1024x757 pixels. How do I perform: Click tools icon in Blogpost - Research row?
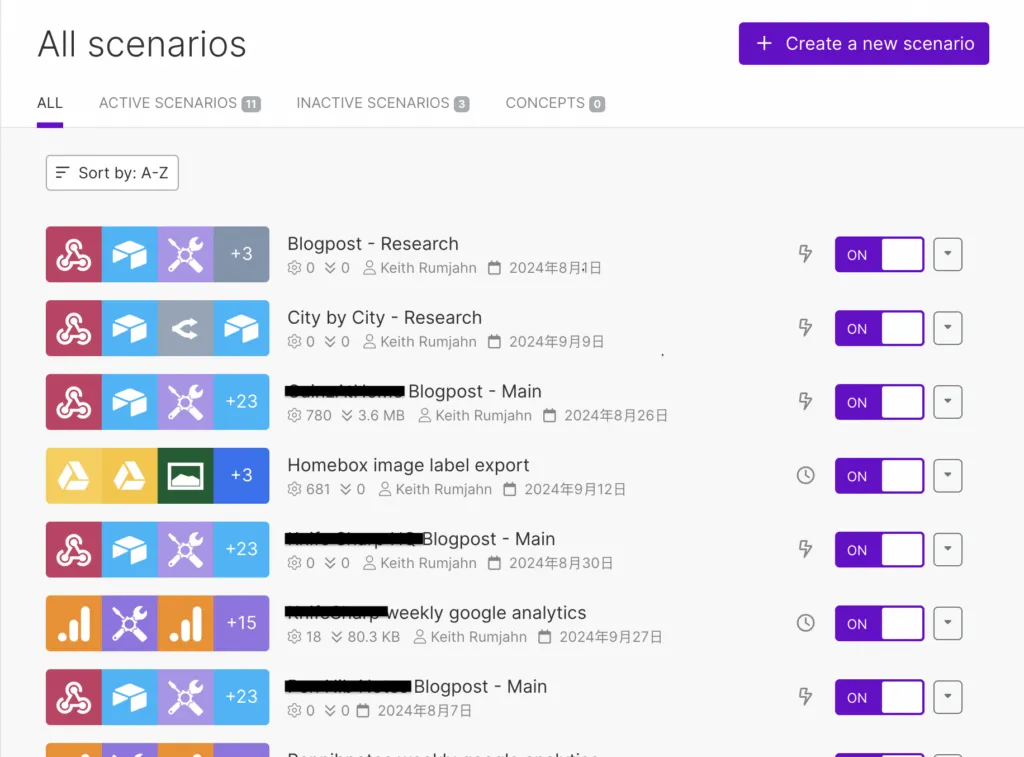point(185,254)
